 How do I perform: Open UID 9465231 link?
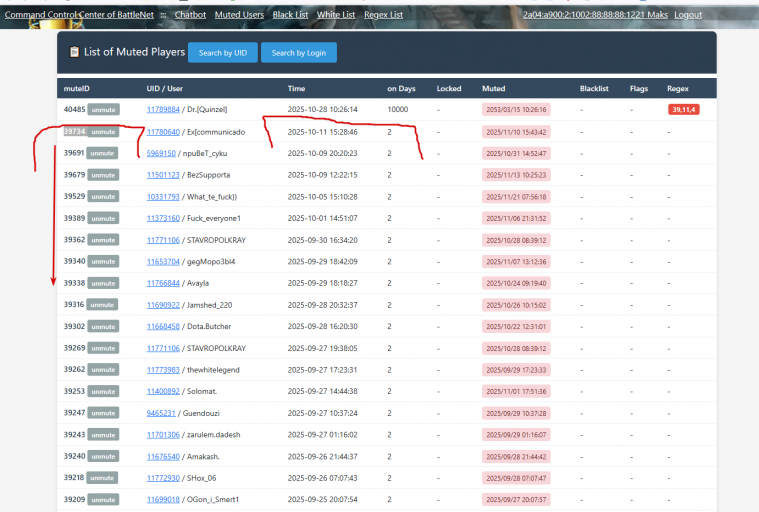(x=161, y=413)
